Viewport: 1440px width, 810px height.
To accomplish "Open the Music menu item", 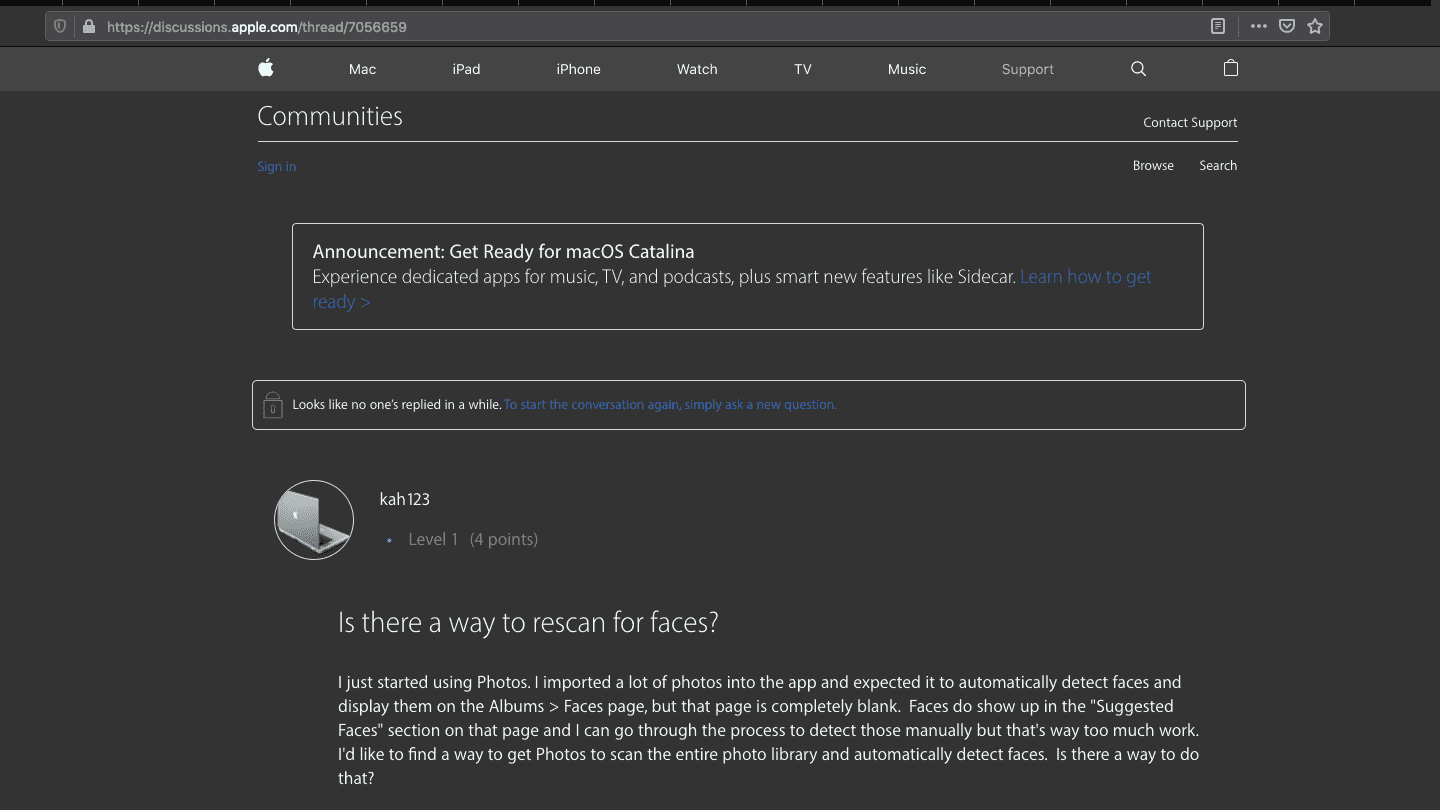I will tap(907, 69).
